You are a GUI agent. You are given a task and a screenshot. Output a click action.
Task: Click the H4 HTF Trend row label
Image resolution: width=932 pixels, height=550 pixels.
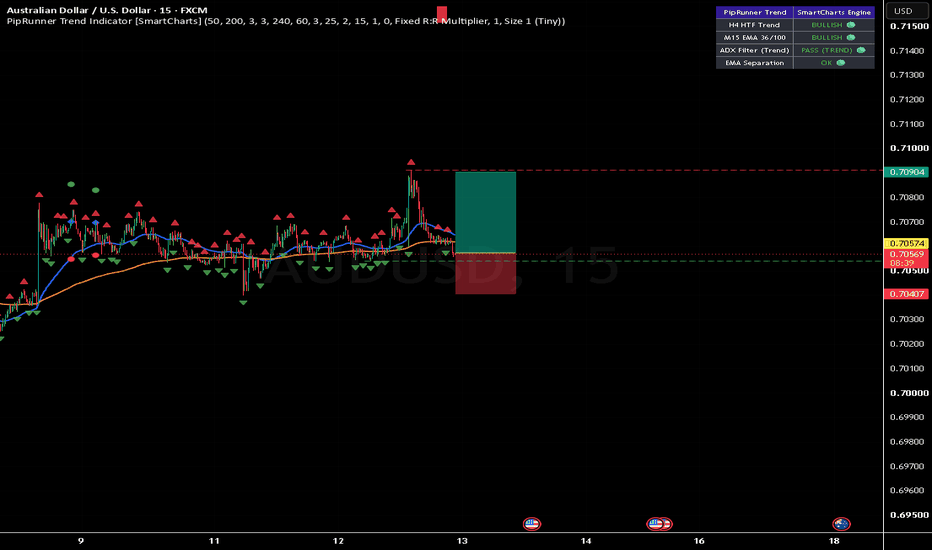pos(755,25)
